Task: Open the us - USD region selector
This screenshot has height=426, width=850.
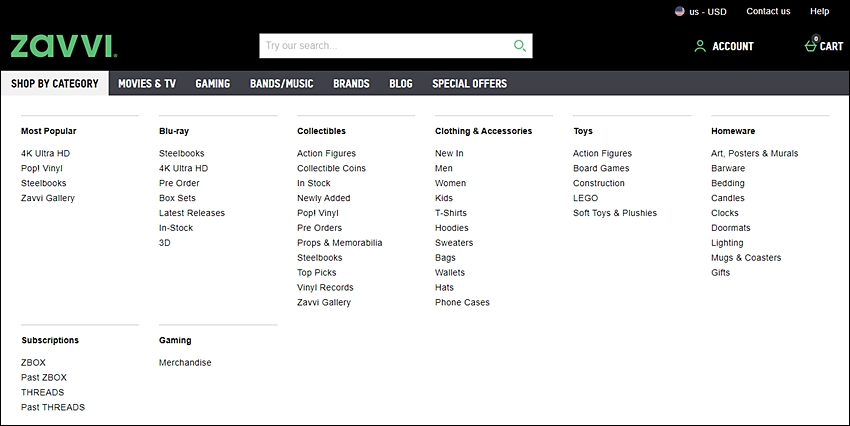Action: coord(700,11)
